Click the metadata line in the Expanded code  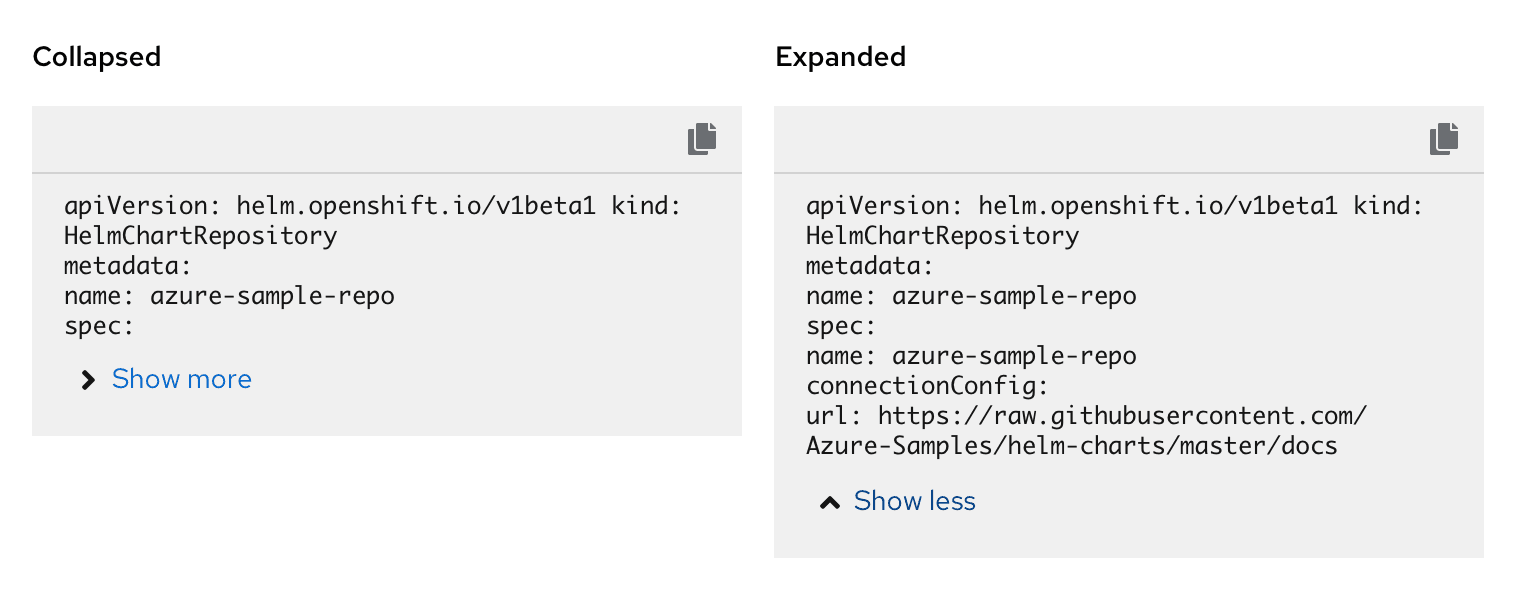pyautogui.click(x=869, y=266)
